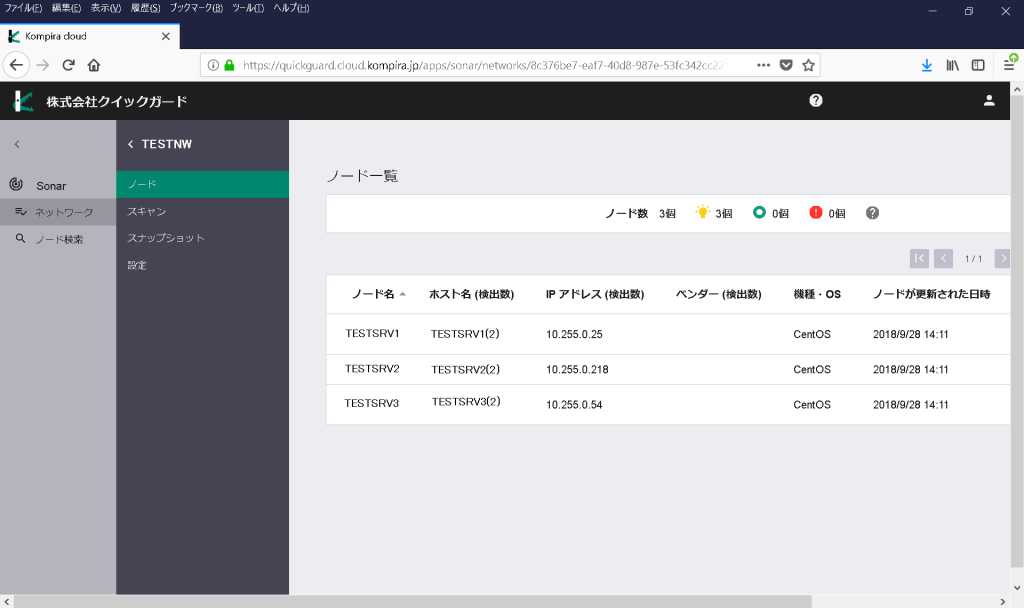Open the TESTSRV1 node entry
Image resolution: width=1024 pixels, height=608 pixels.
click(372, 333)
